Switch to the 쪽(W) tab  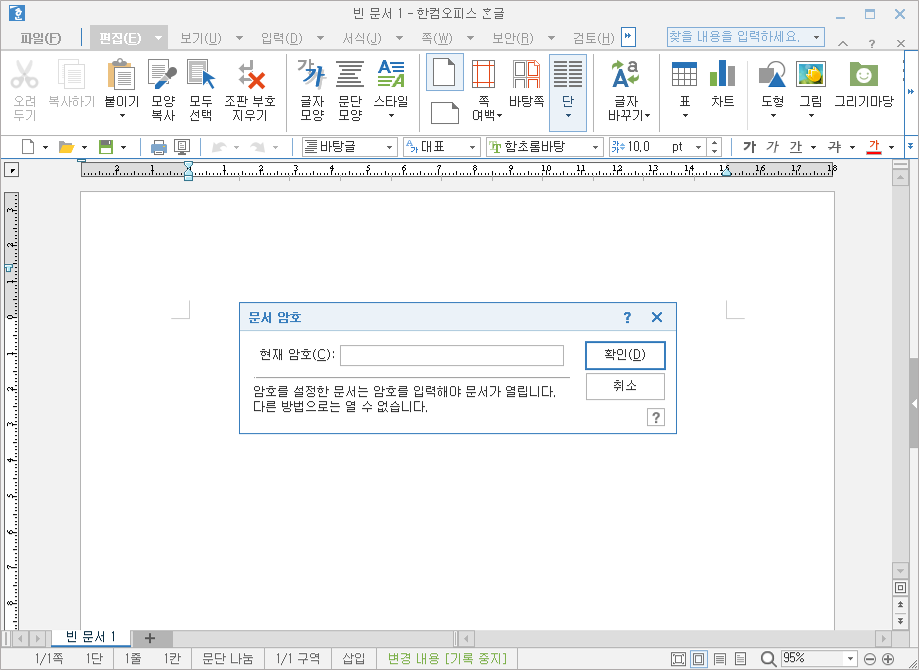click(437, 39)
